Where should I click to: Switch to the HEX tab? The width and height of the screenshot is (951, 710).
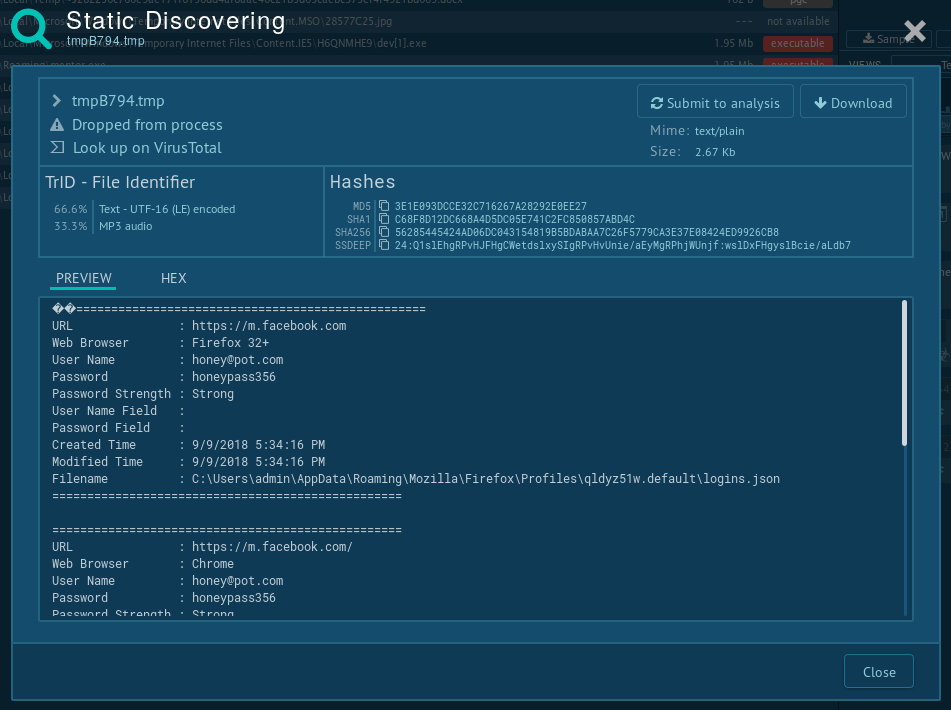click(173, 278)
